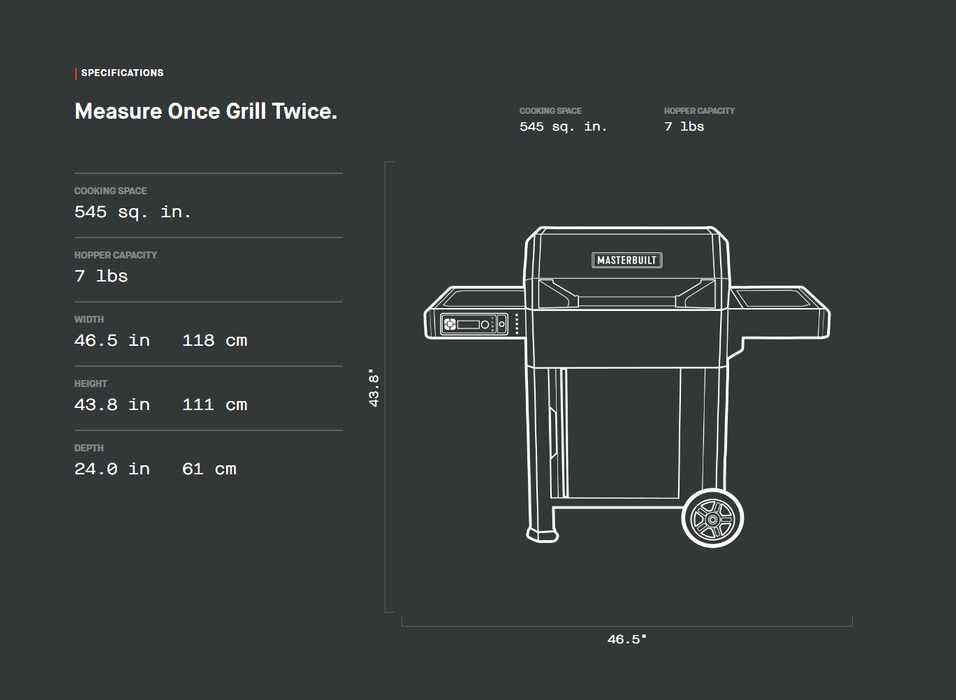
Task: Click the orange-marked SPECIFICATIONS section label
Action: tap(121, 73)
